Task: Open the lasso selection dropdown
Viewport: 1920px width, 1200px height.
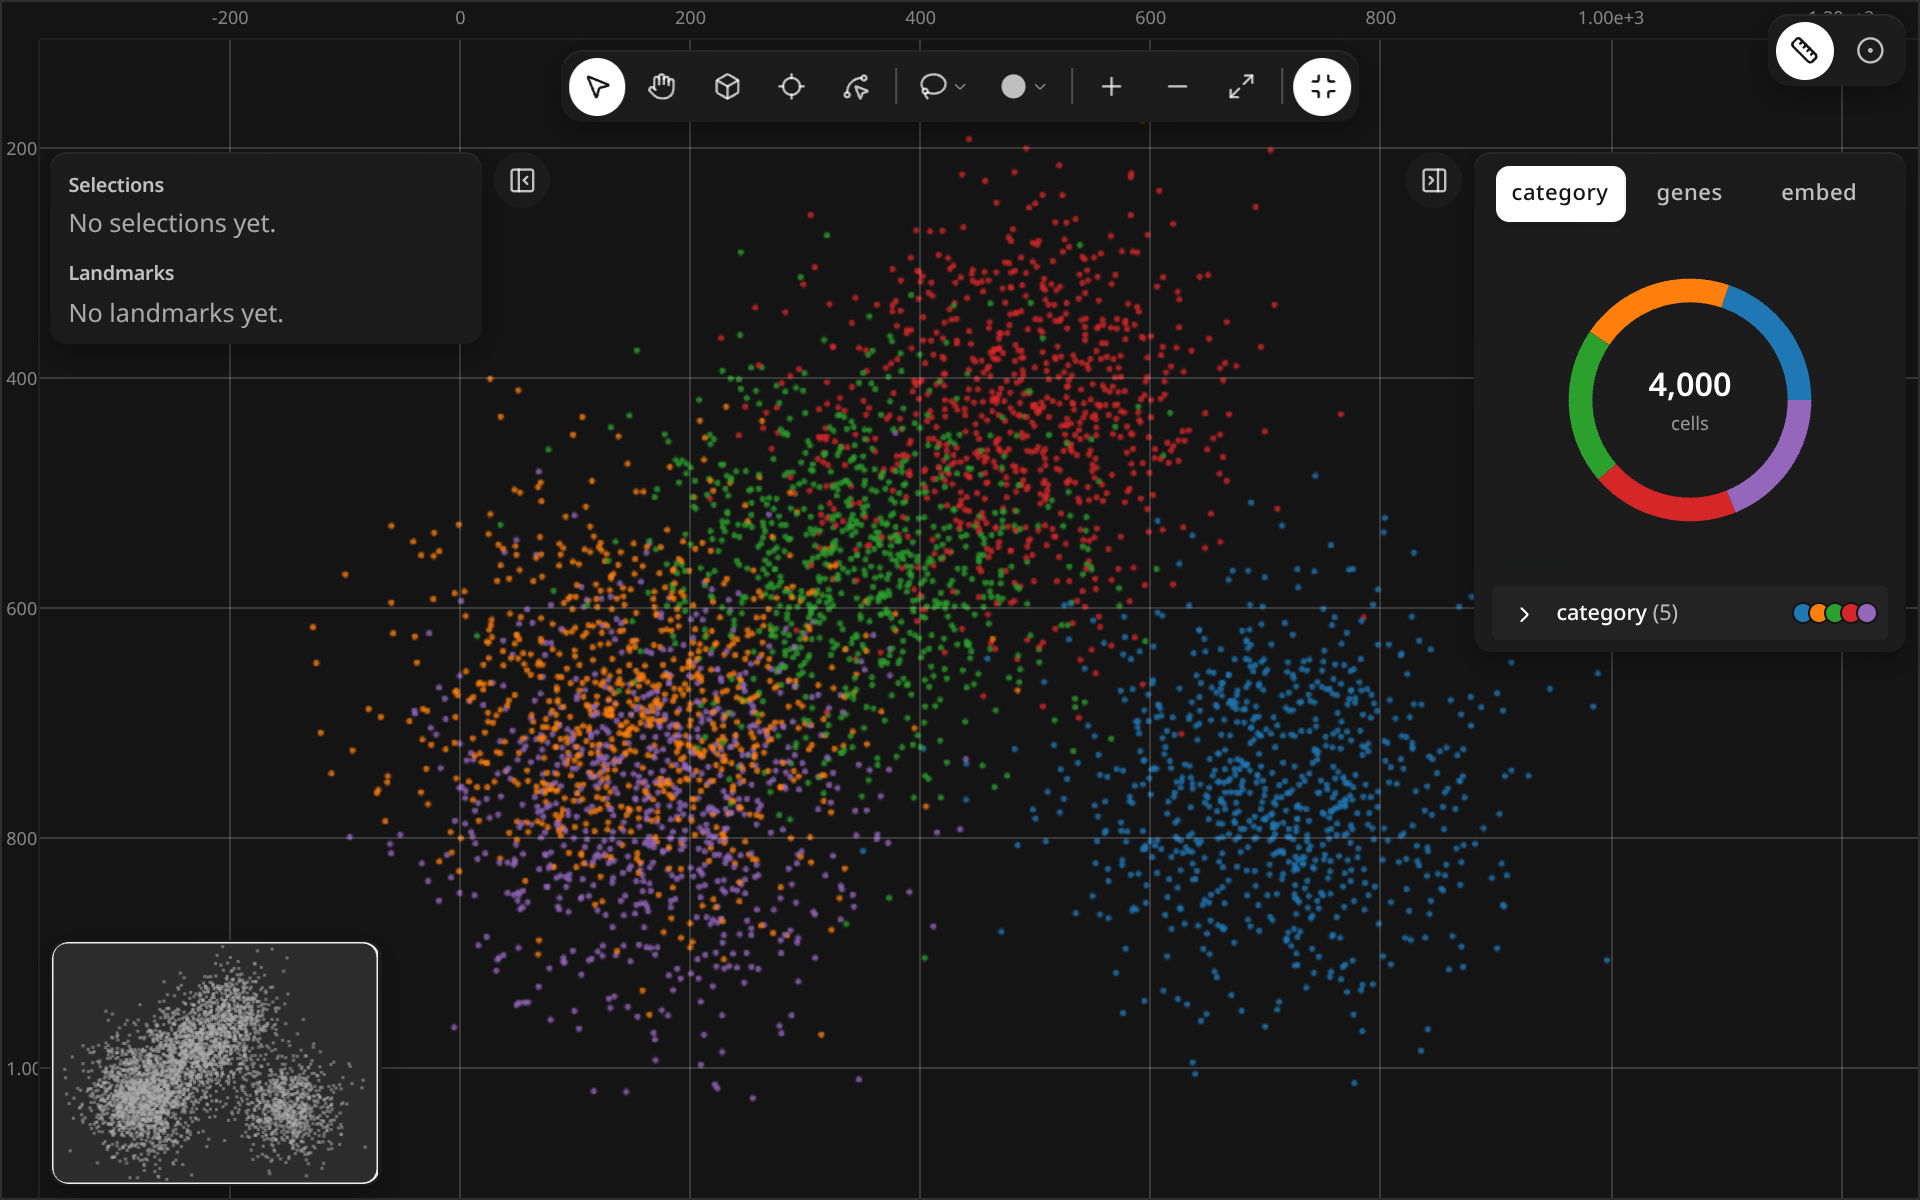Action: 942,87
